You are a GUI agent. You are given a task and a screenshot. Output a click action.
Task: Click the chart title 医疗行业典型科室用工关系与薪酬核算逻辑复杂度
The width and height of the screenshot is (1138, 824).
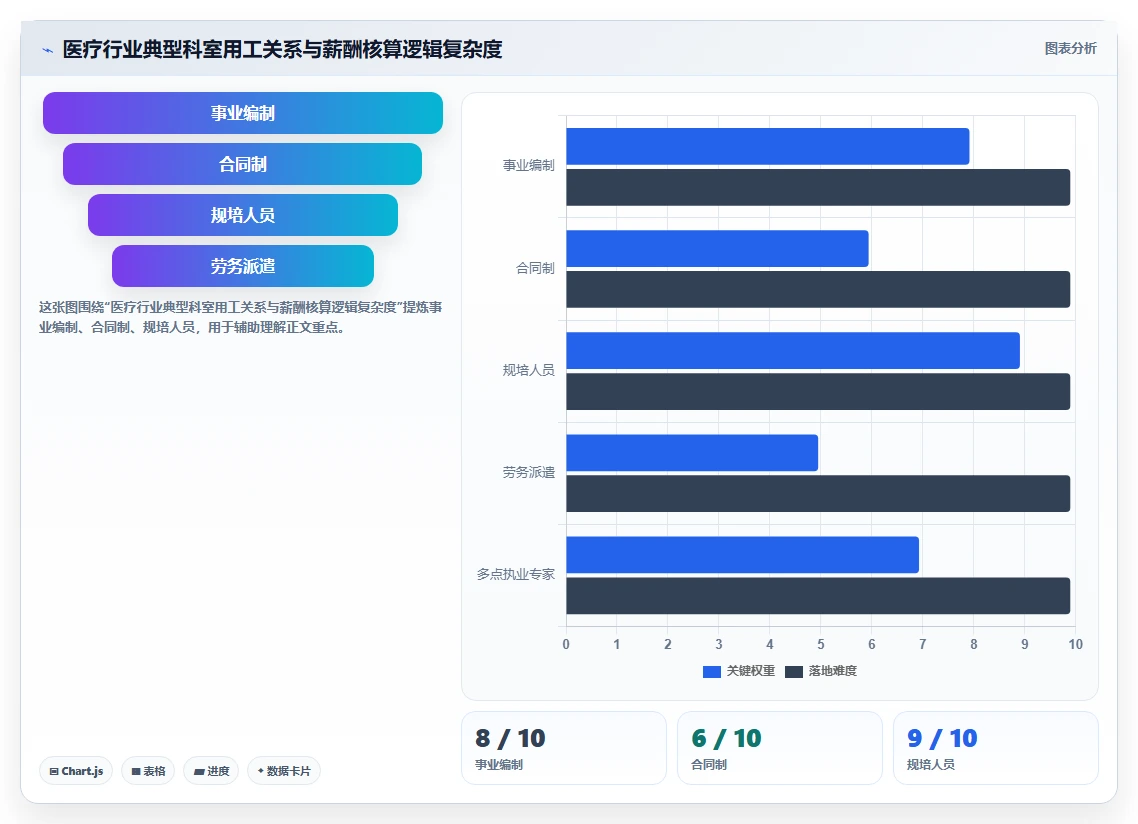tap(282, 49)
